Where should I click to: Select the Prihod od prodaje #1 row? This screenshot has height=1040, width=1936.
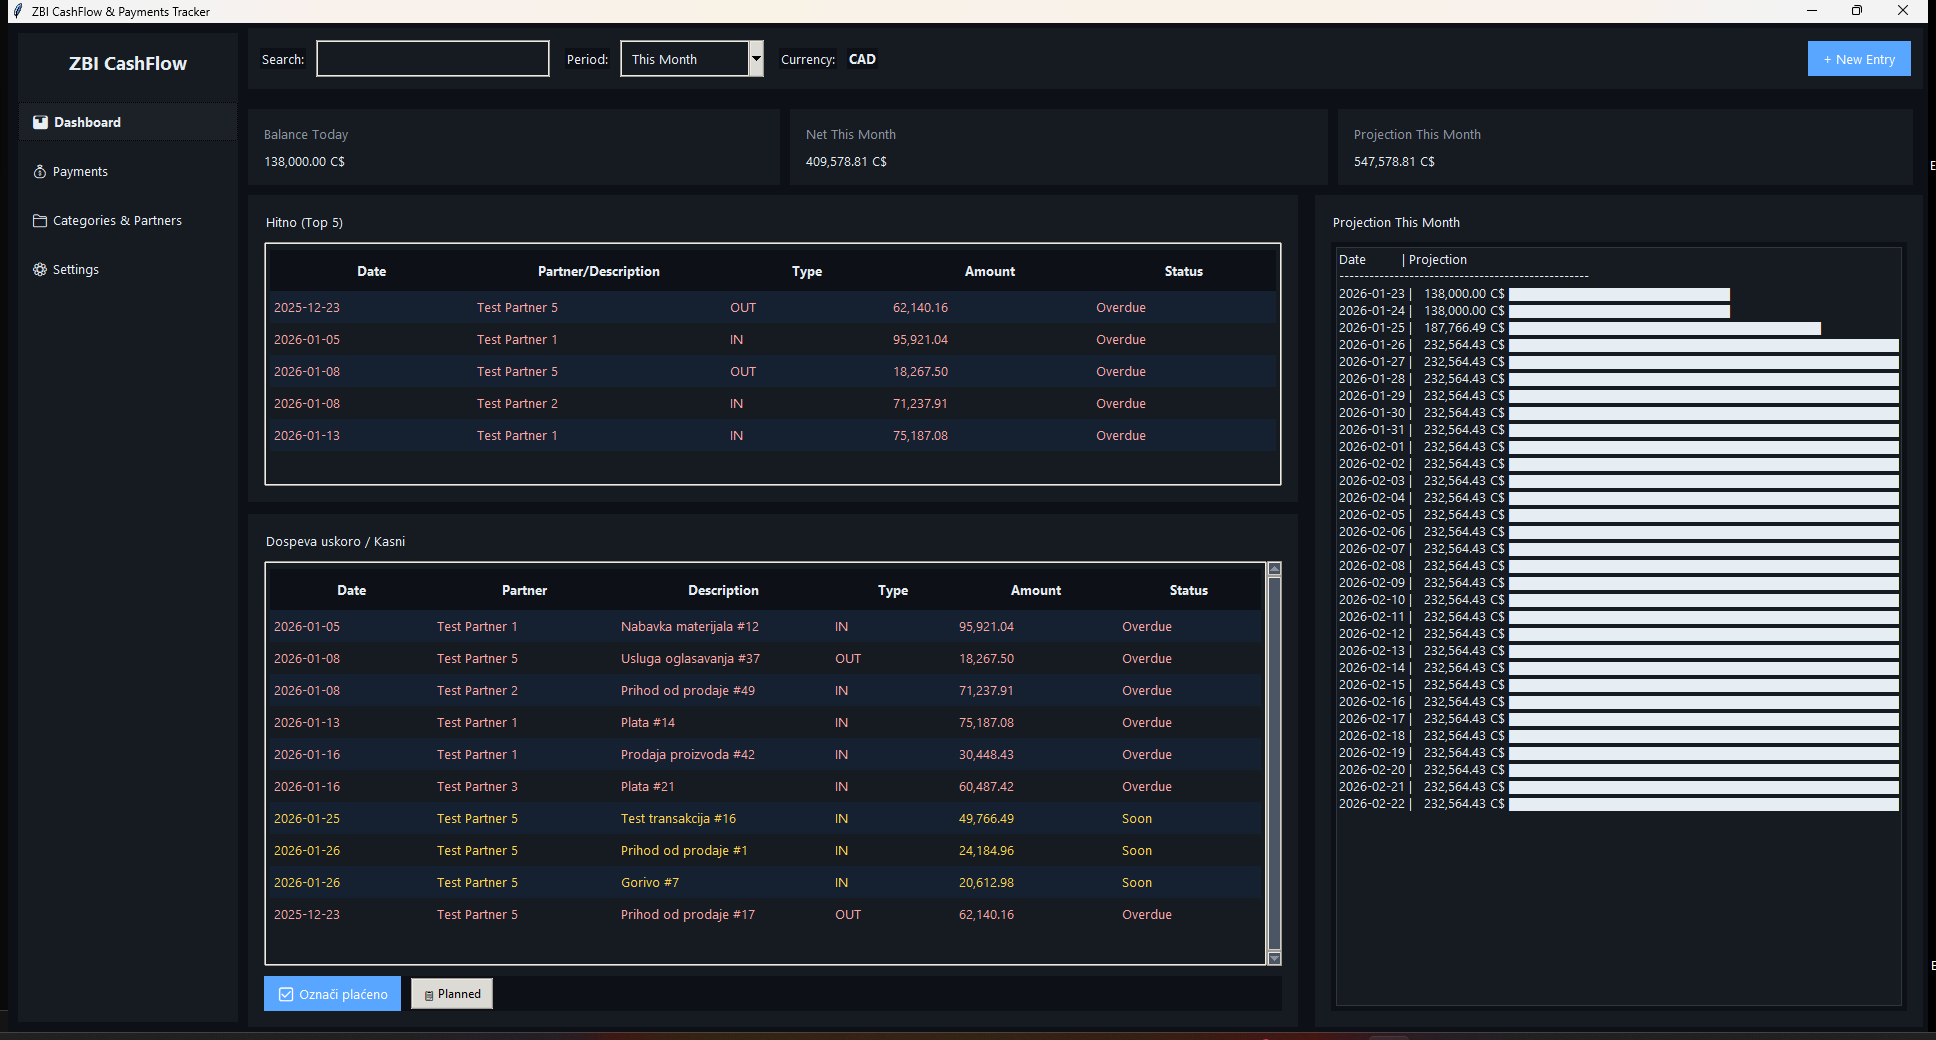tap(766, 851)
